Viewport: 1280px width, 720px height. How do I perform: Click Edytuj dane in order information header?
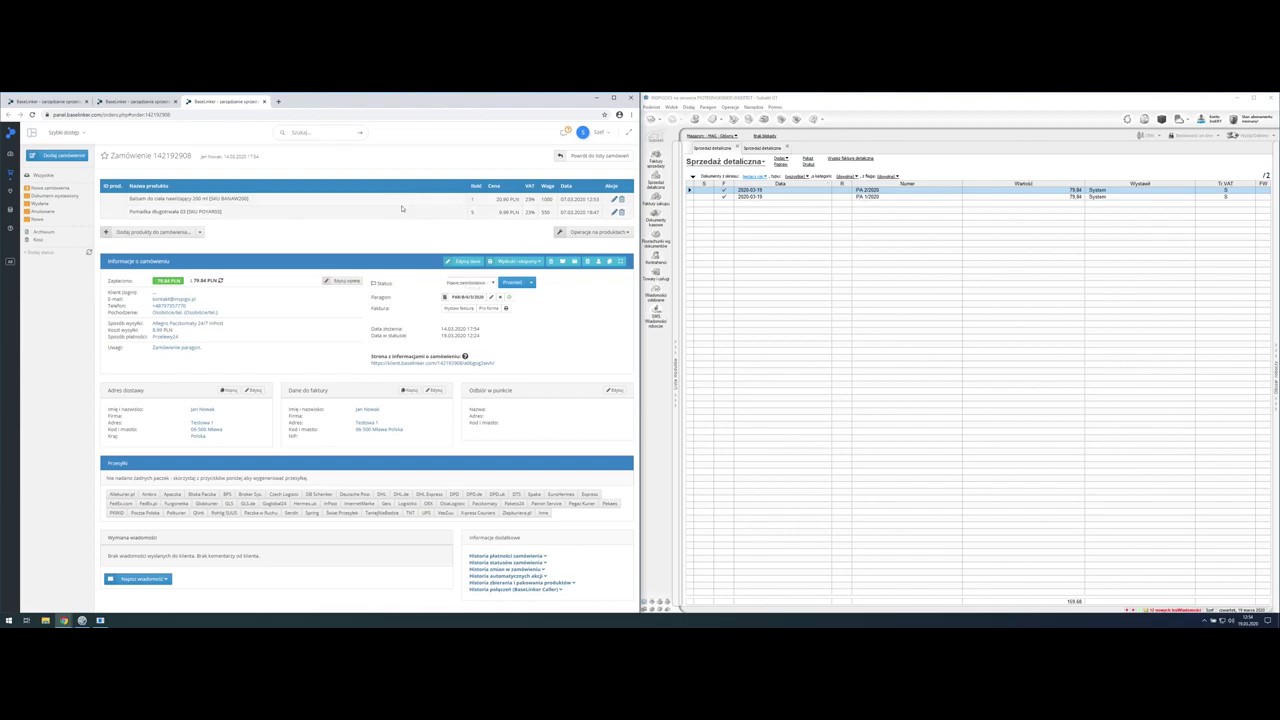tap(463, 261)
